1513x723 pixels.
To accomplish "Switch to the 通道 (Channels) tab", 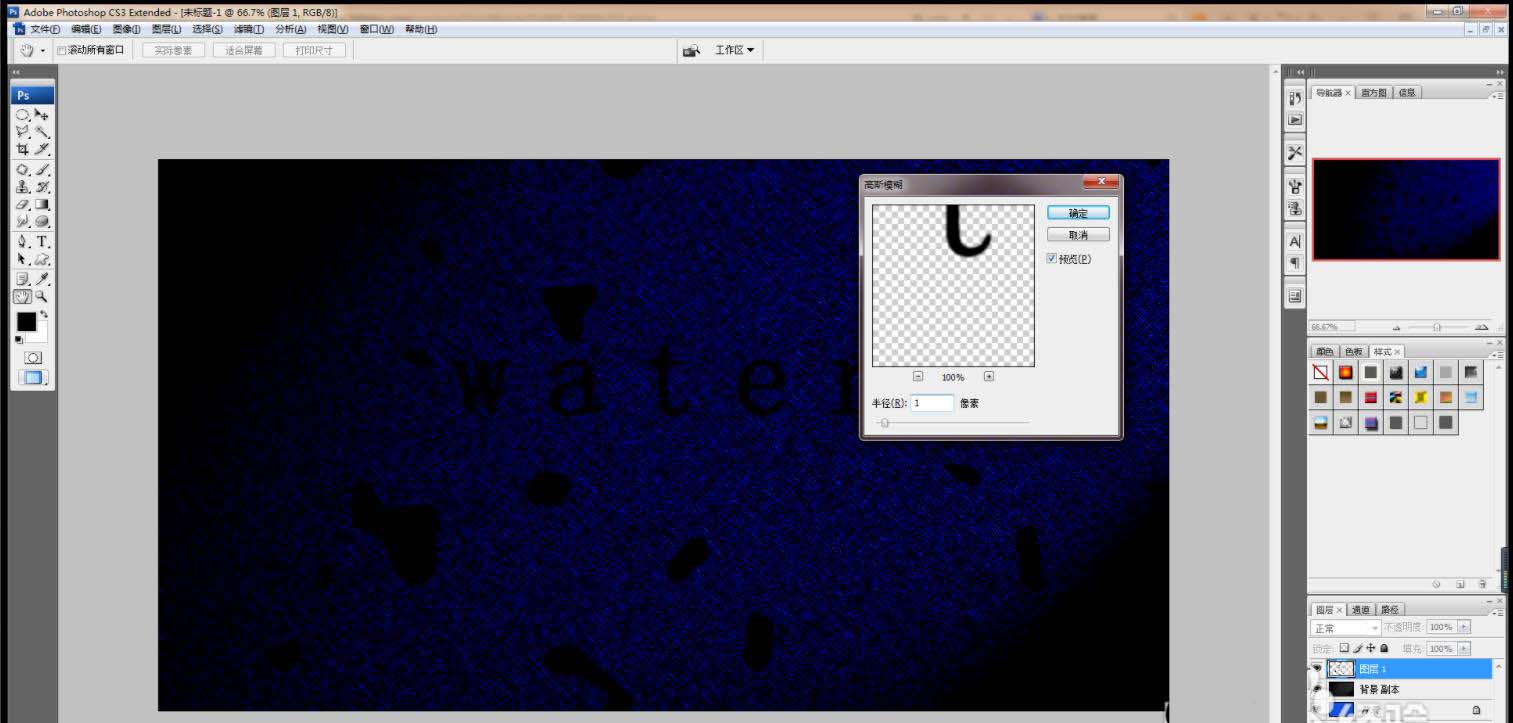I will [x=1360, y=610].
